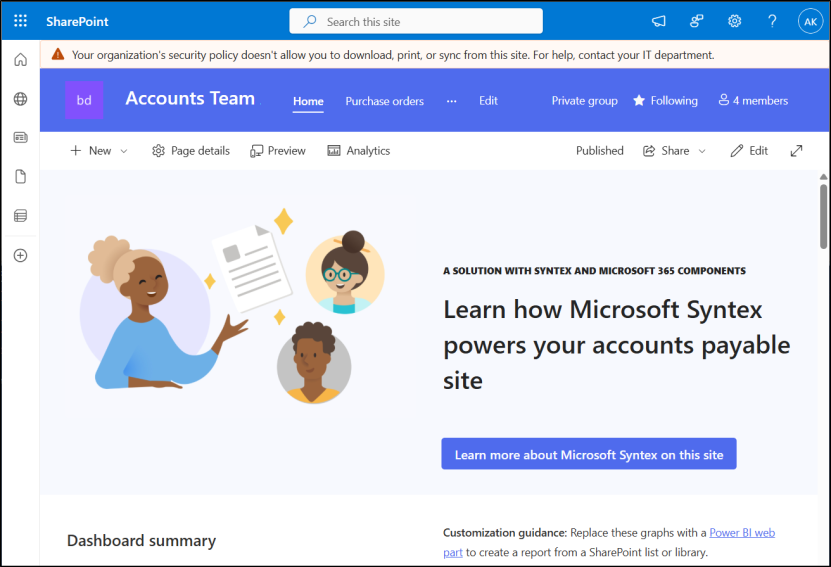Click the Accounts Team site title

[x=190, y=99]
